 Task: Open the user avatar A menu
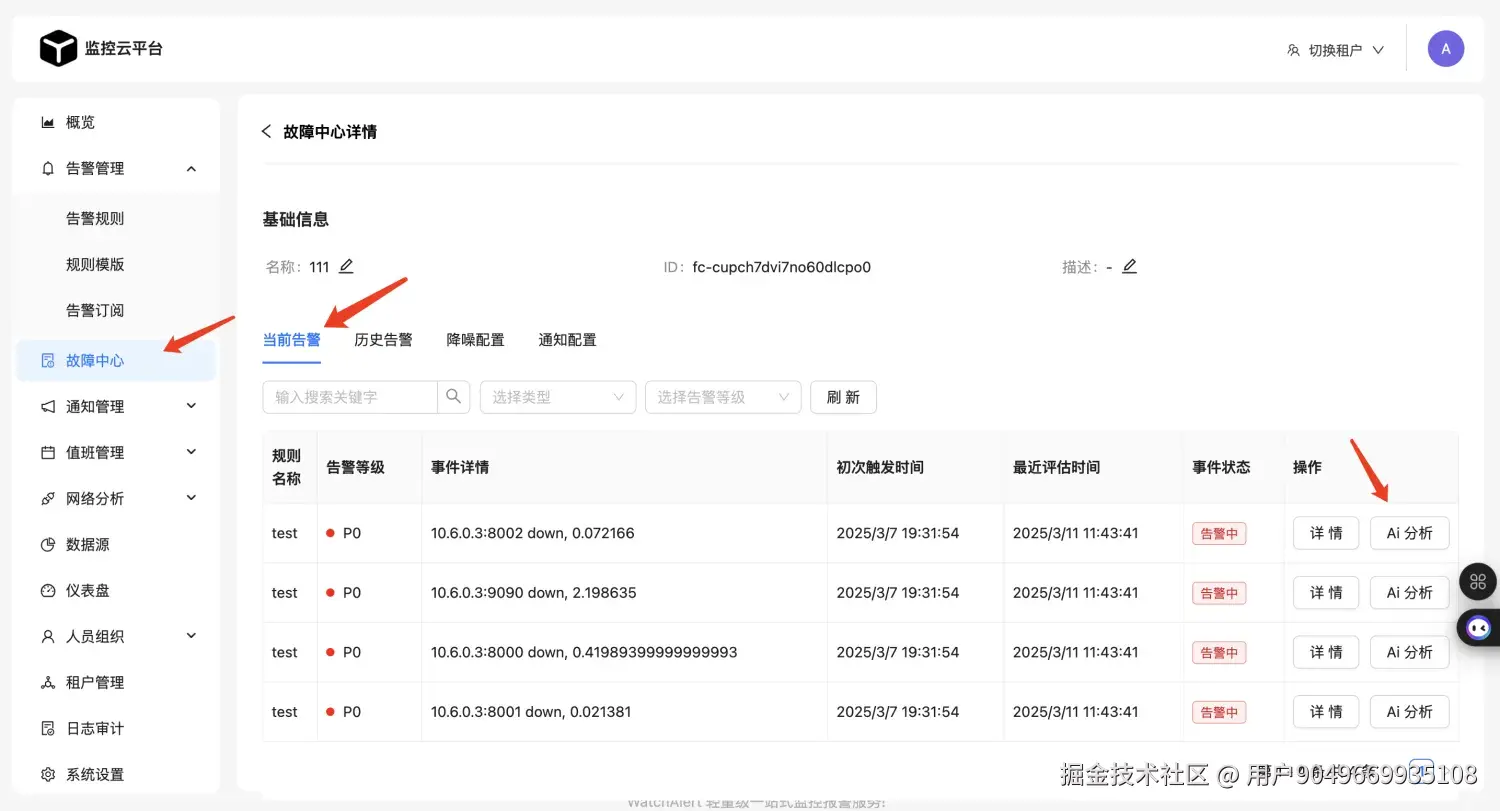(1446, 48)
